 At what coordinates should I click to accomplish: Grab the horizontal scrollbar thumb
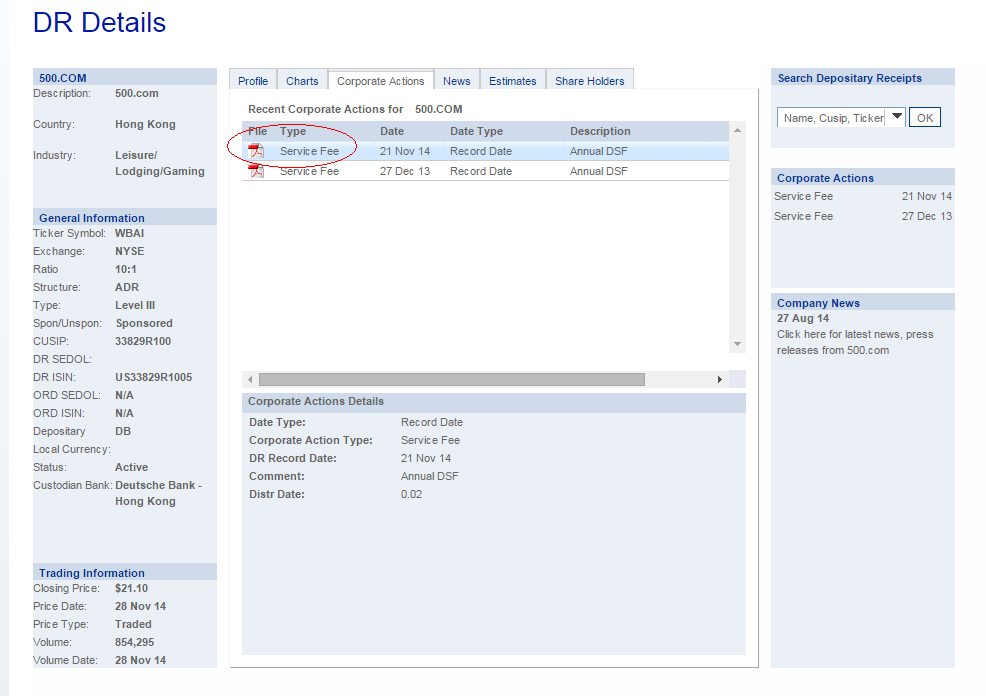pyautogui.click(x=451, y=380)
